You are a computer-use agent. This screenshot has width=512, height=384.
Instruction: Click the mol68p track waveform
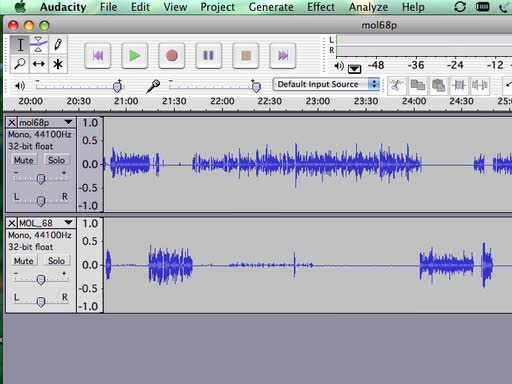click(308, 164)
